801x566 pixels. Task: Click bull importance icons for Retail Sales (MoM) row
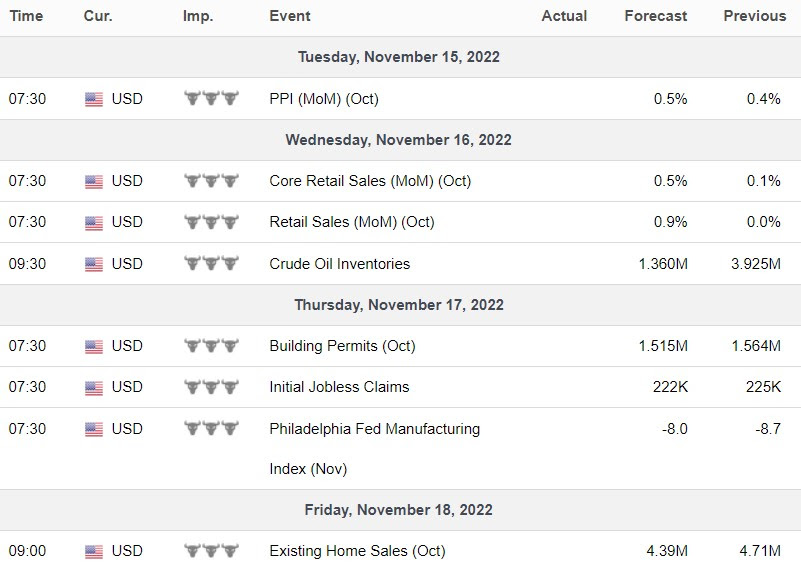pyautogui.click(x=211, y=222)
